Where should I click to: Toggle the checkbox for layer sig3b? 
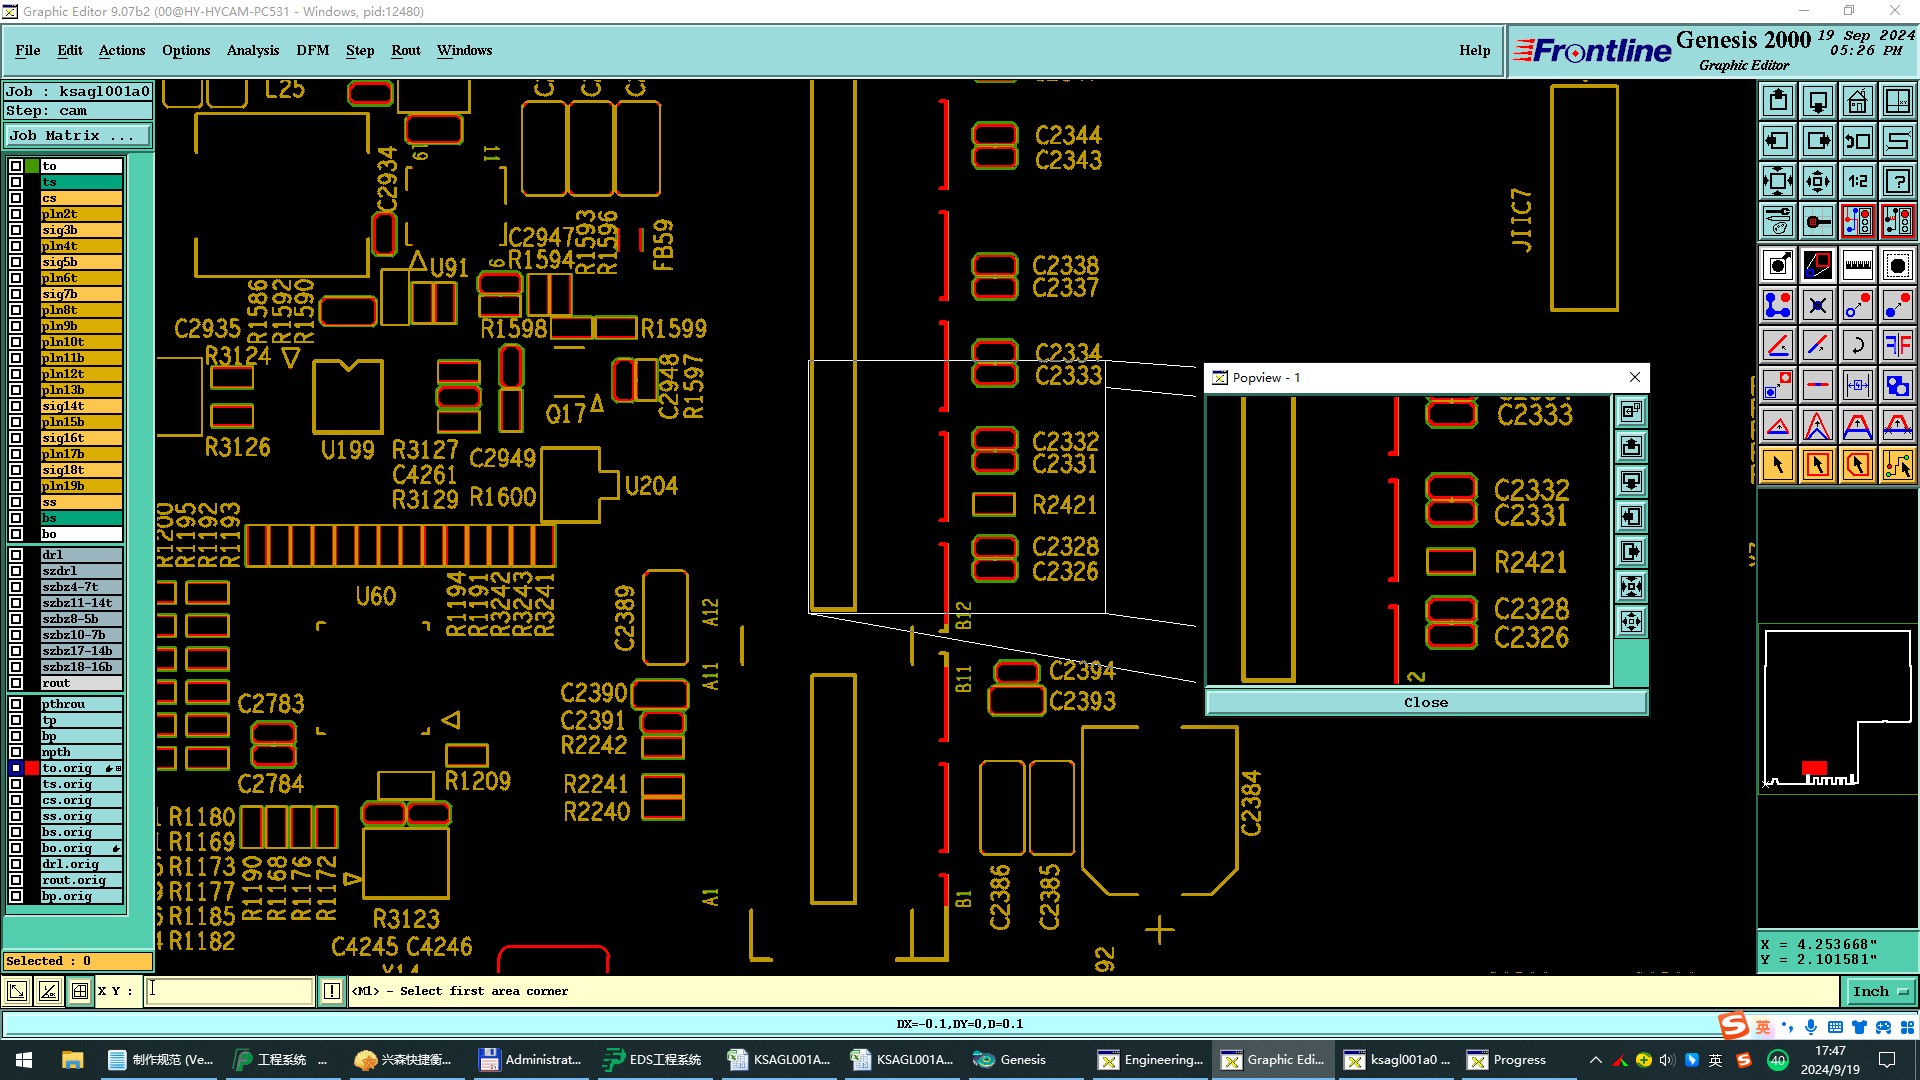(x=16, y=230)
